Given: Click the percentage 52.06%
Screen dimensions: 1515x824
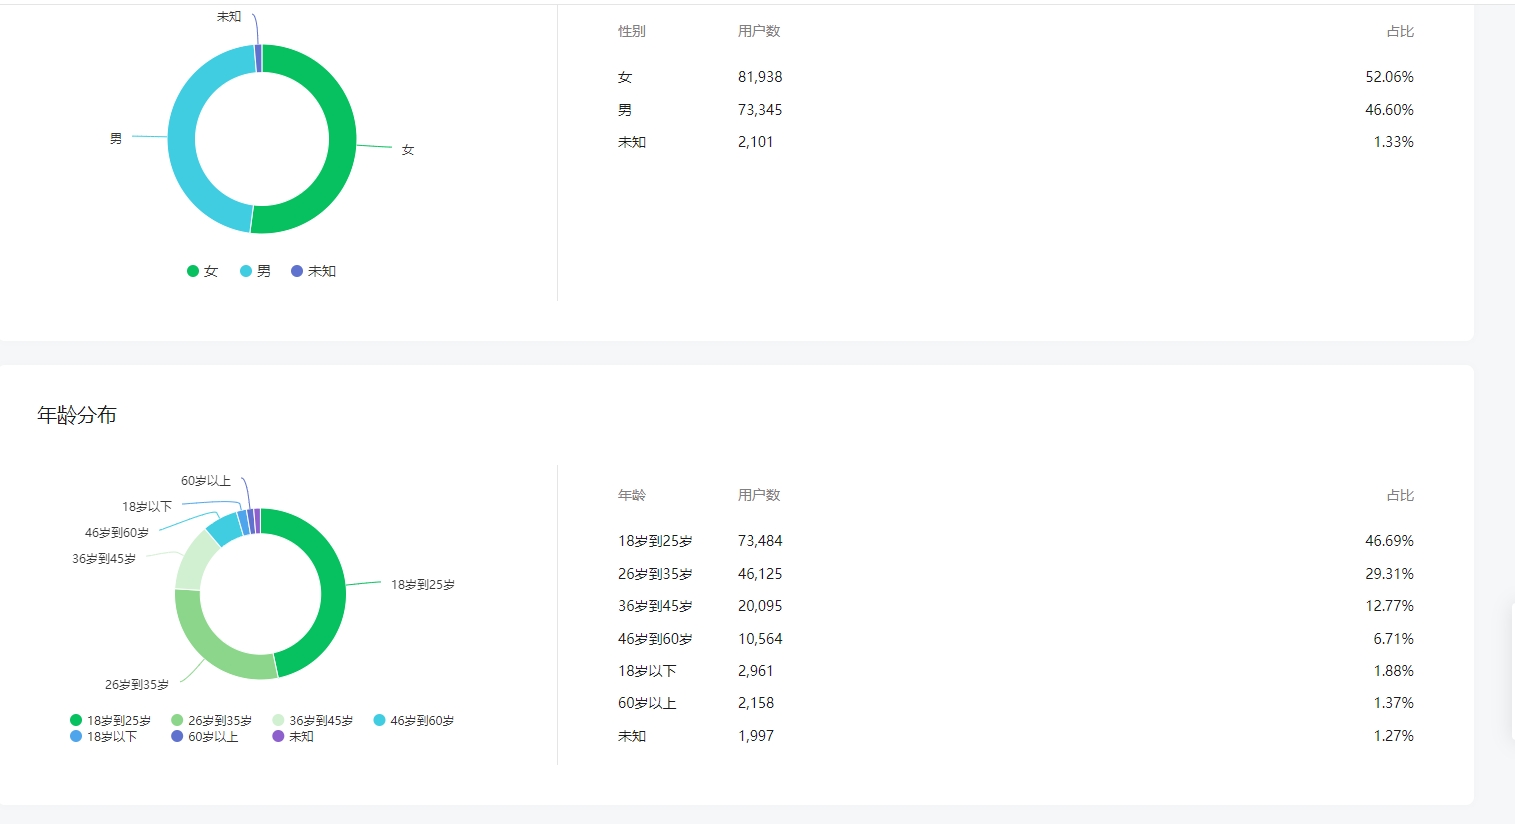Looking at the screenshot, I should (x=1390, y=77).
